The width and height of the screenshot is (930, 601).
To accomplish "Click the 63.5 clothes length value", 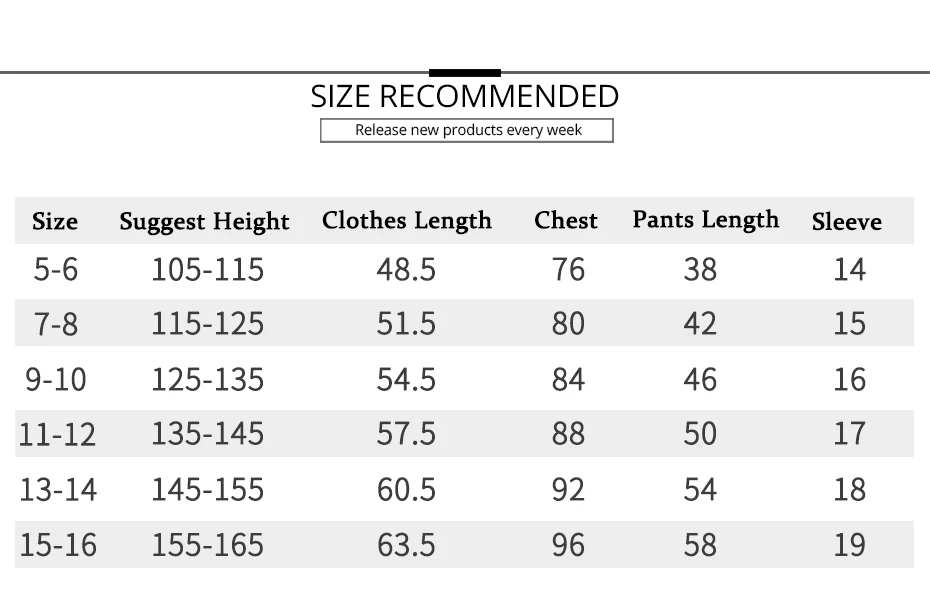I will (x=406, y=545).
